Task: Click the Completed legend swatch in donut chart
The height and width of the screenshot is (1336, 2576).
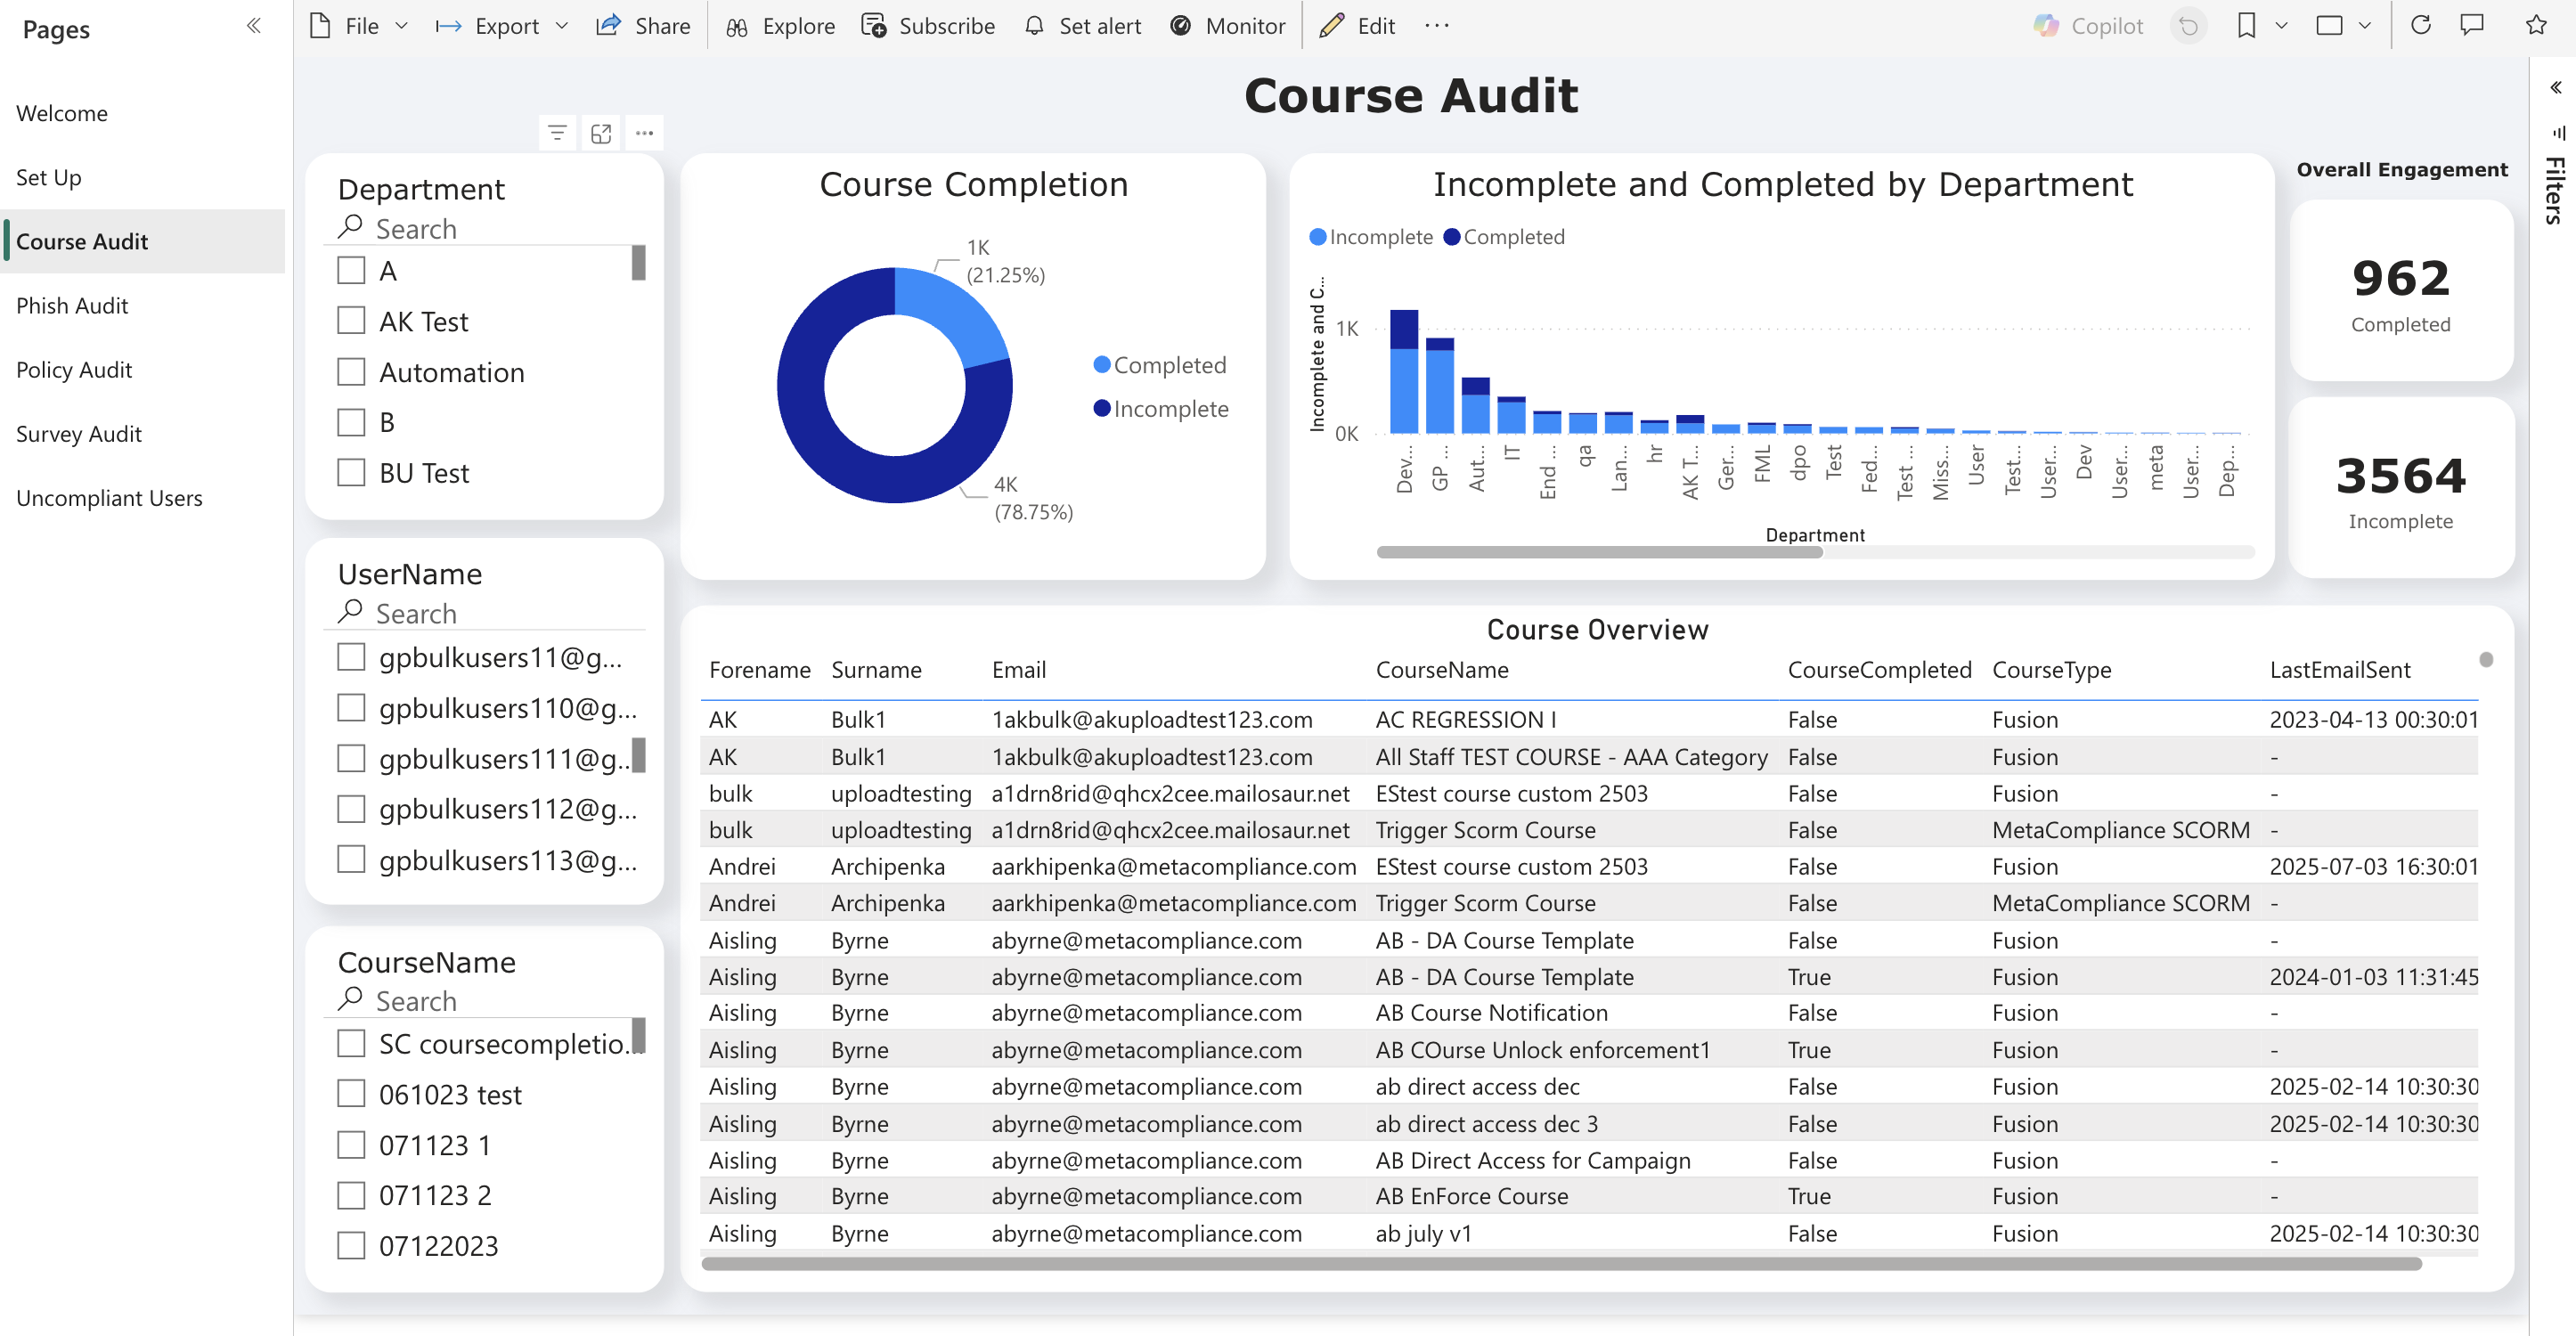Action: pyautogui.click(x=1102, y=365)
